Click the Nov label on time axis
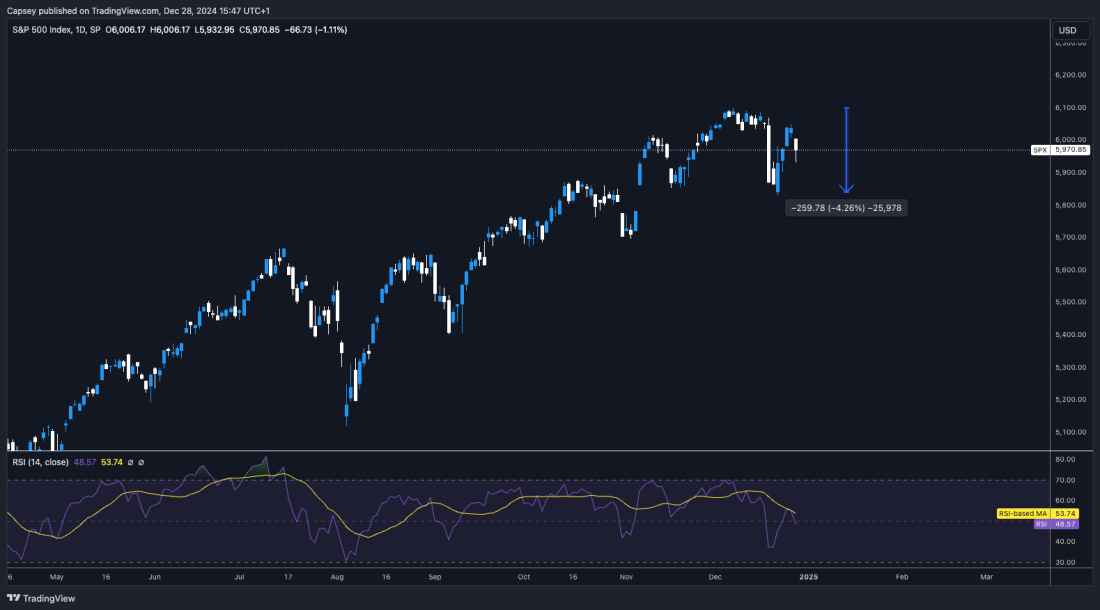Image resolution: width=1100 pixels, height=610 pixels. click(x=626, y=577)
